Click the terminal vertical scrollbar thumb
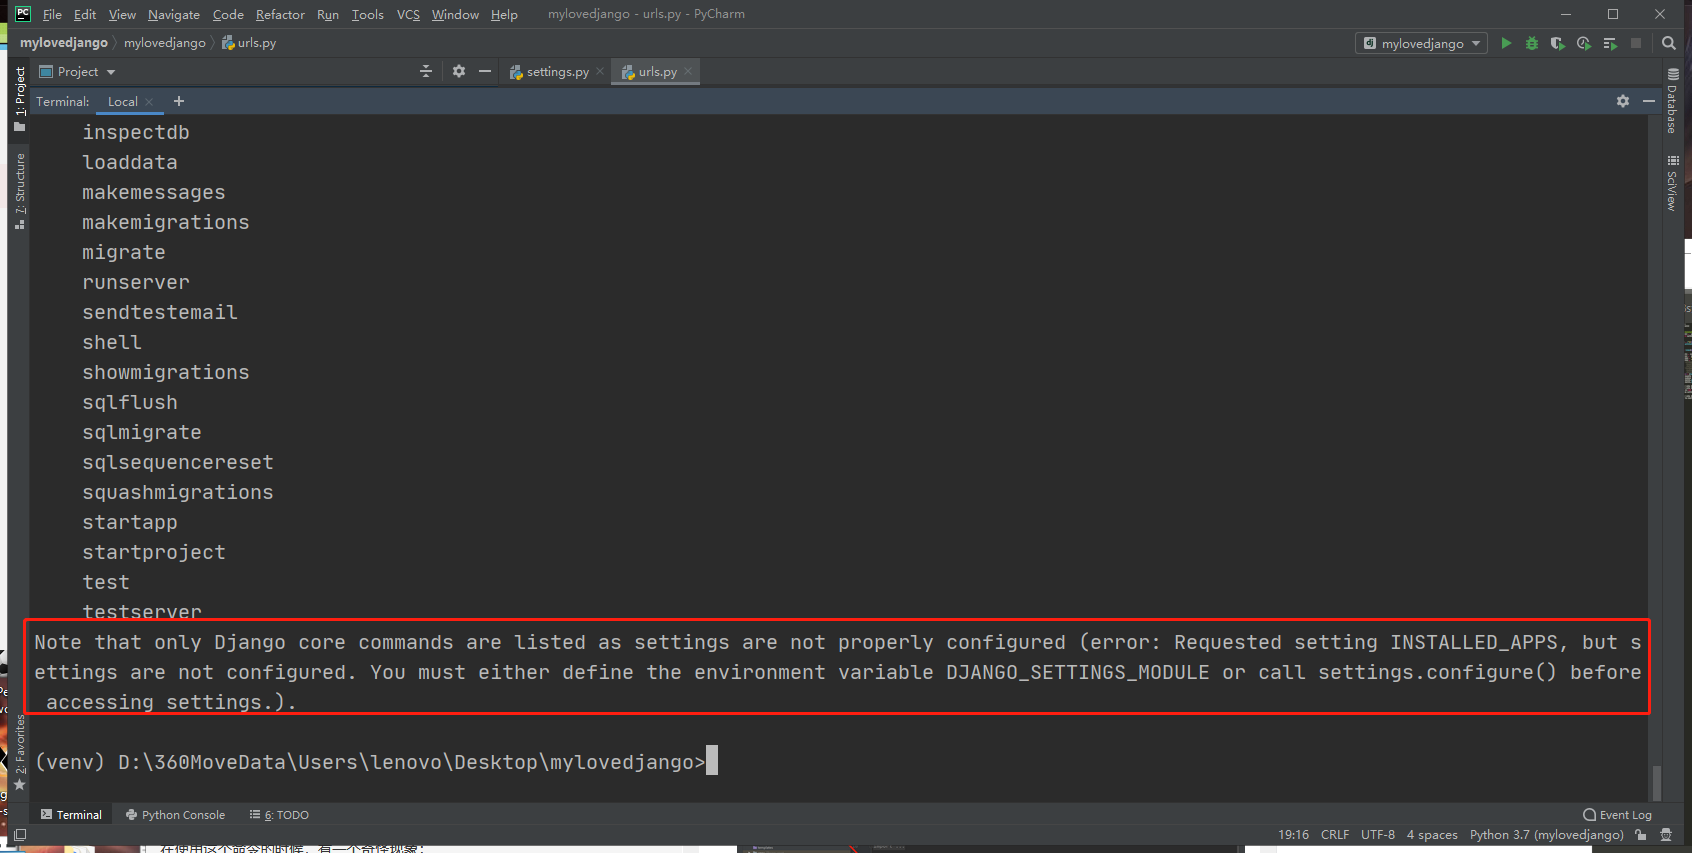 (x=1656, y=782)
